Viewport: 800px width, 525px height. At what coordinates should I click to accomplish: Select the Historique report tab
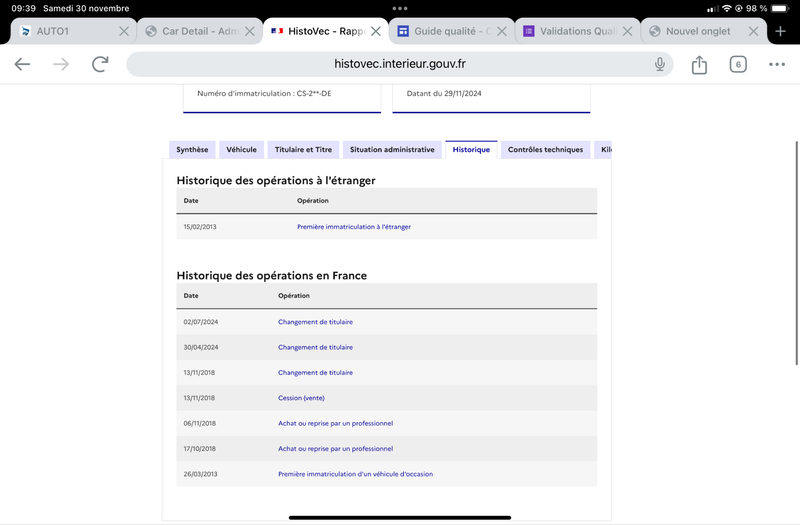[471, 149]
